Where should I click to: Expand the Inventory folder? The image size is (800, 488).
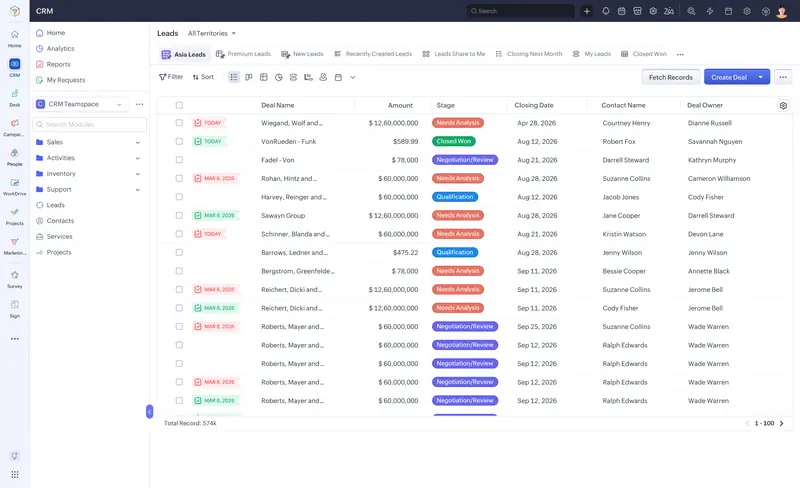[138, 174]
